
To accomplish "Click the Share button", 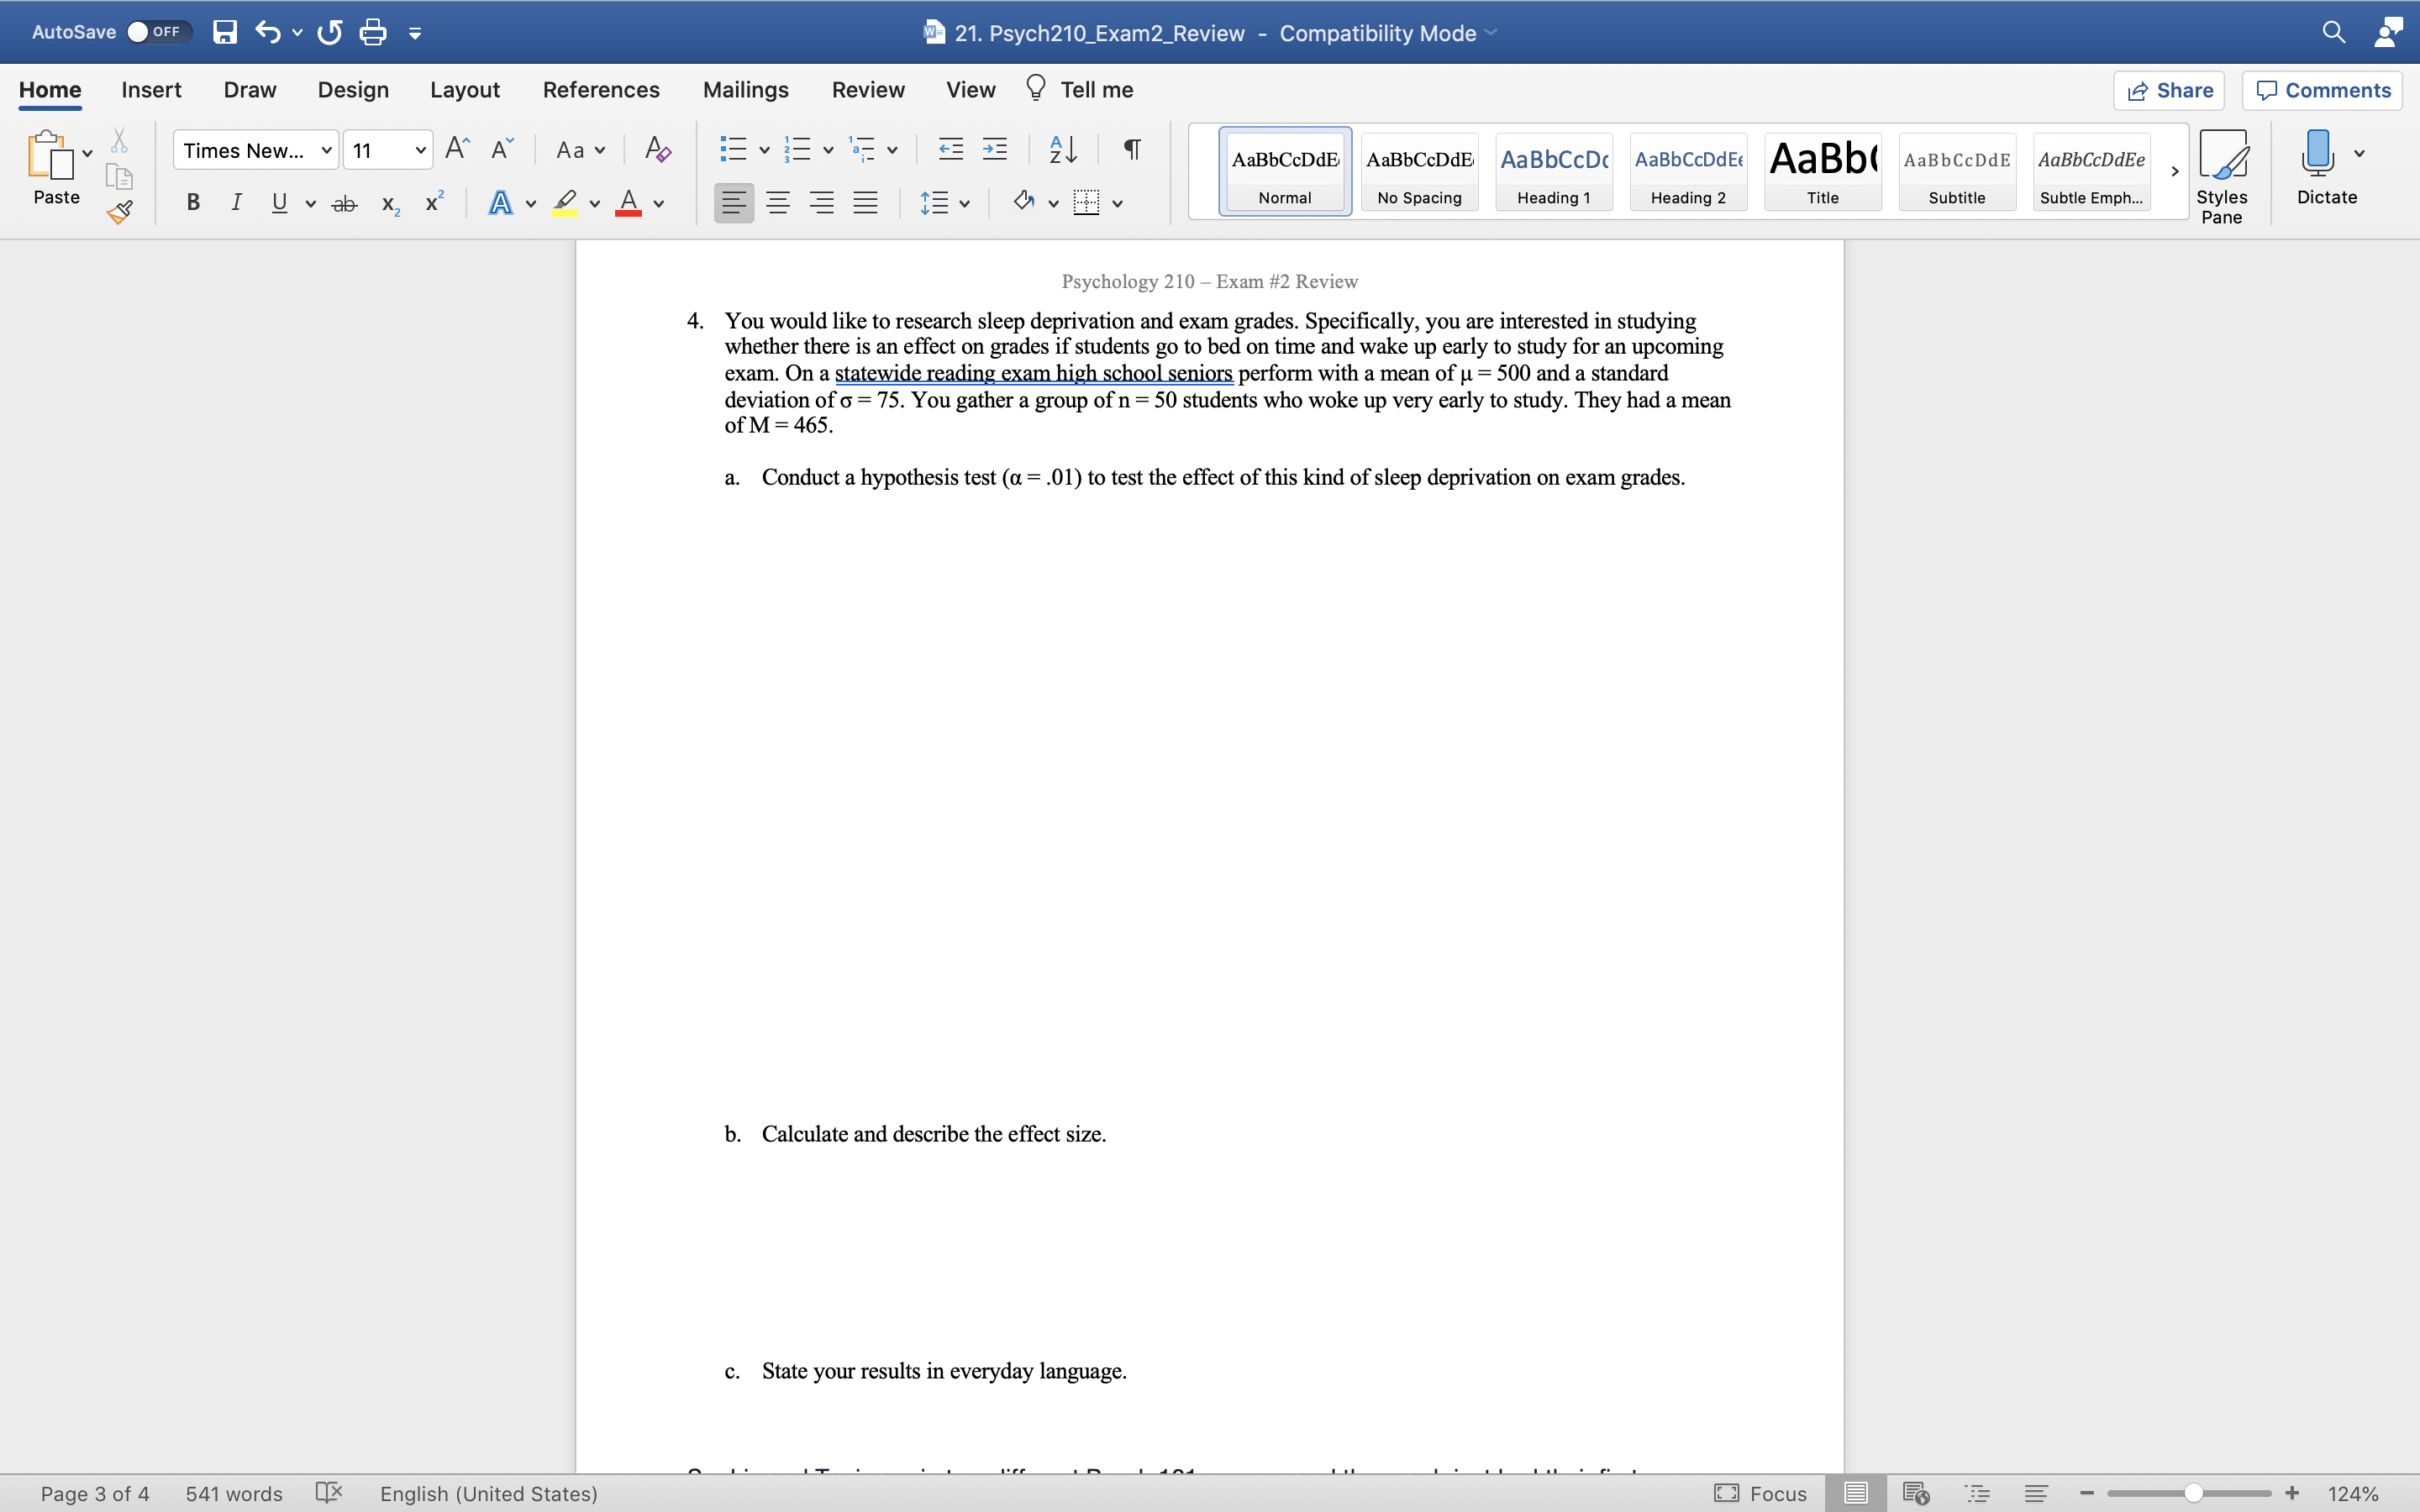I will click(2170, 90).
